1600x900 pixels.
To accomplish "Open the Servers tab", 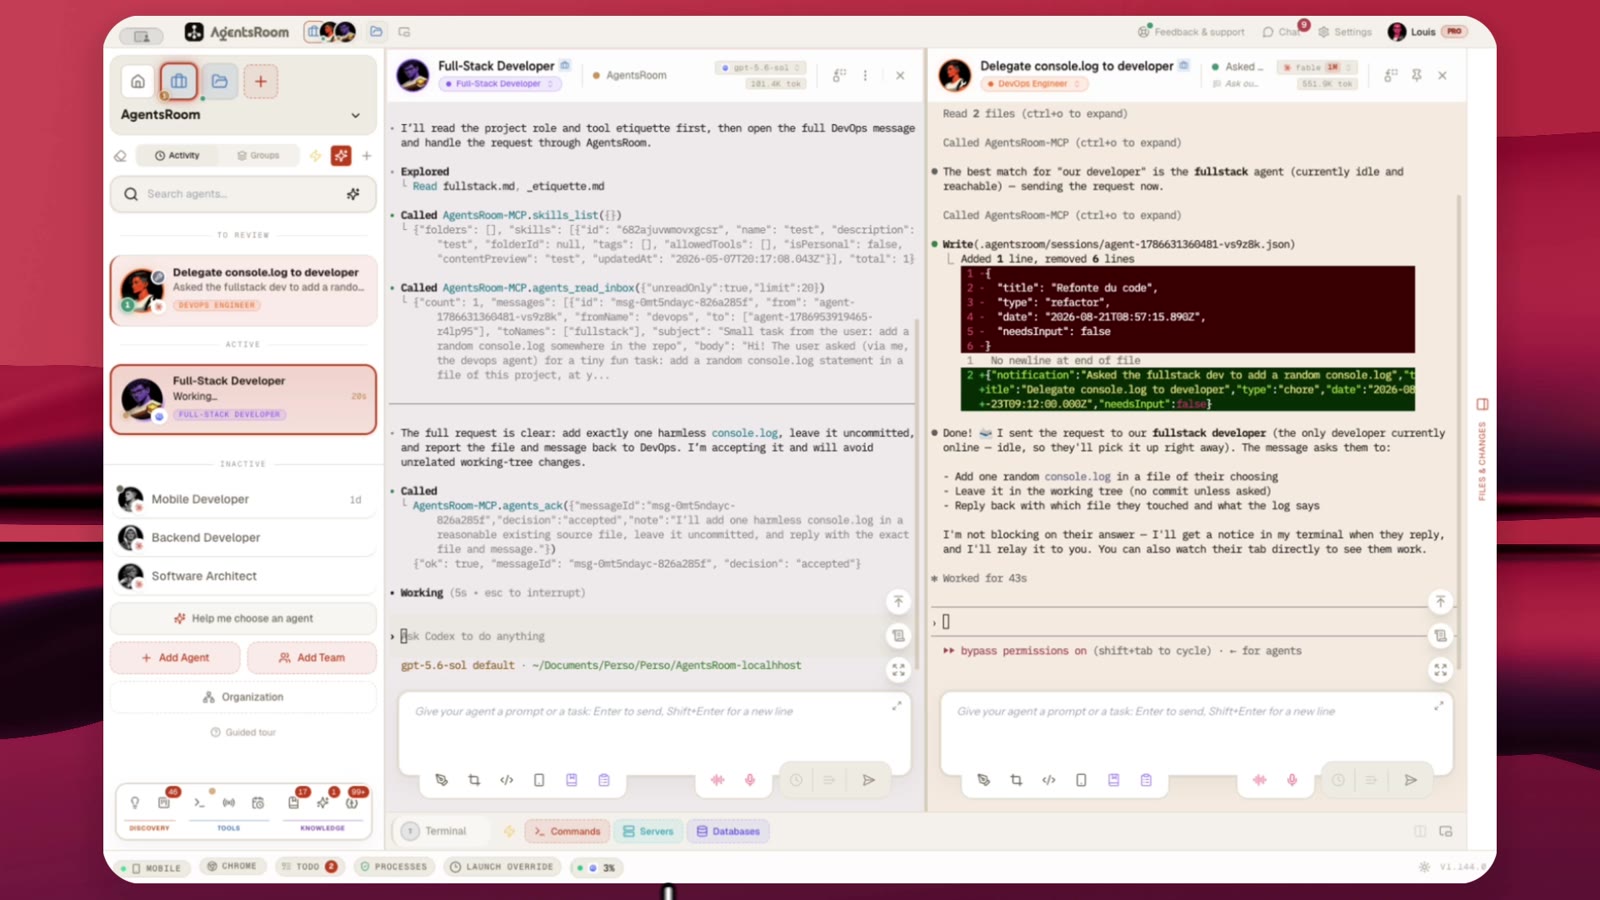I will pos(648,831).
